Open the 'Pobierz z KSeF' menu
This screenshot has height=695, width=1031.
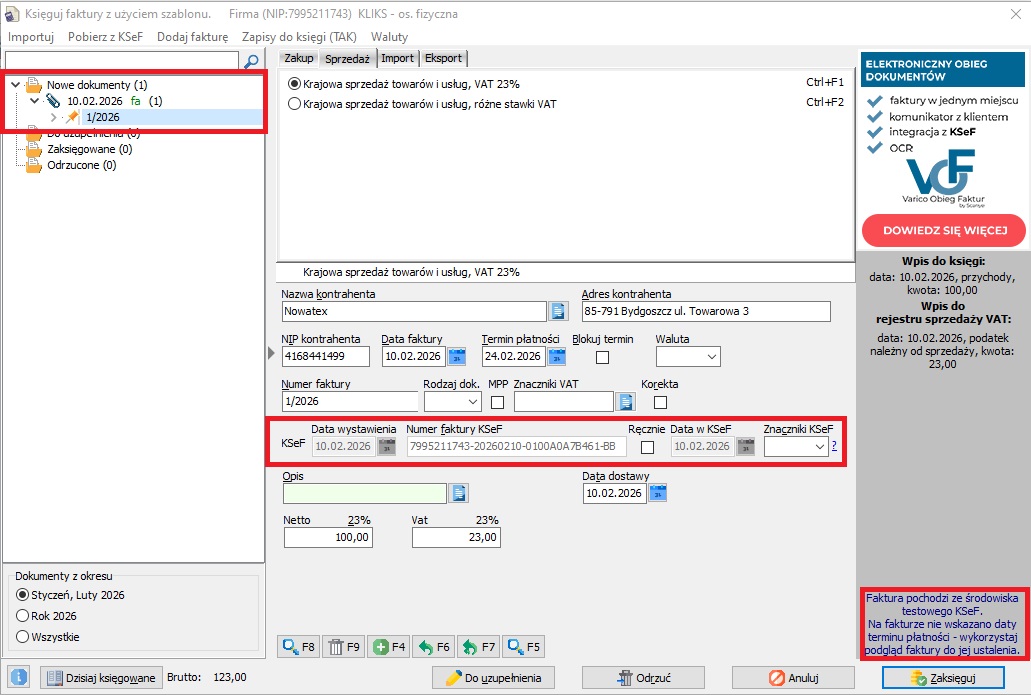104,37
